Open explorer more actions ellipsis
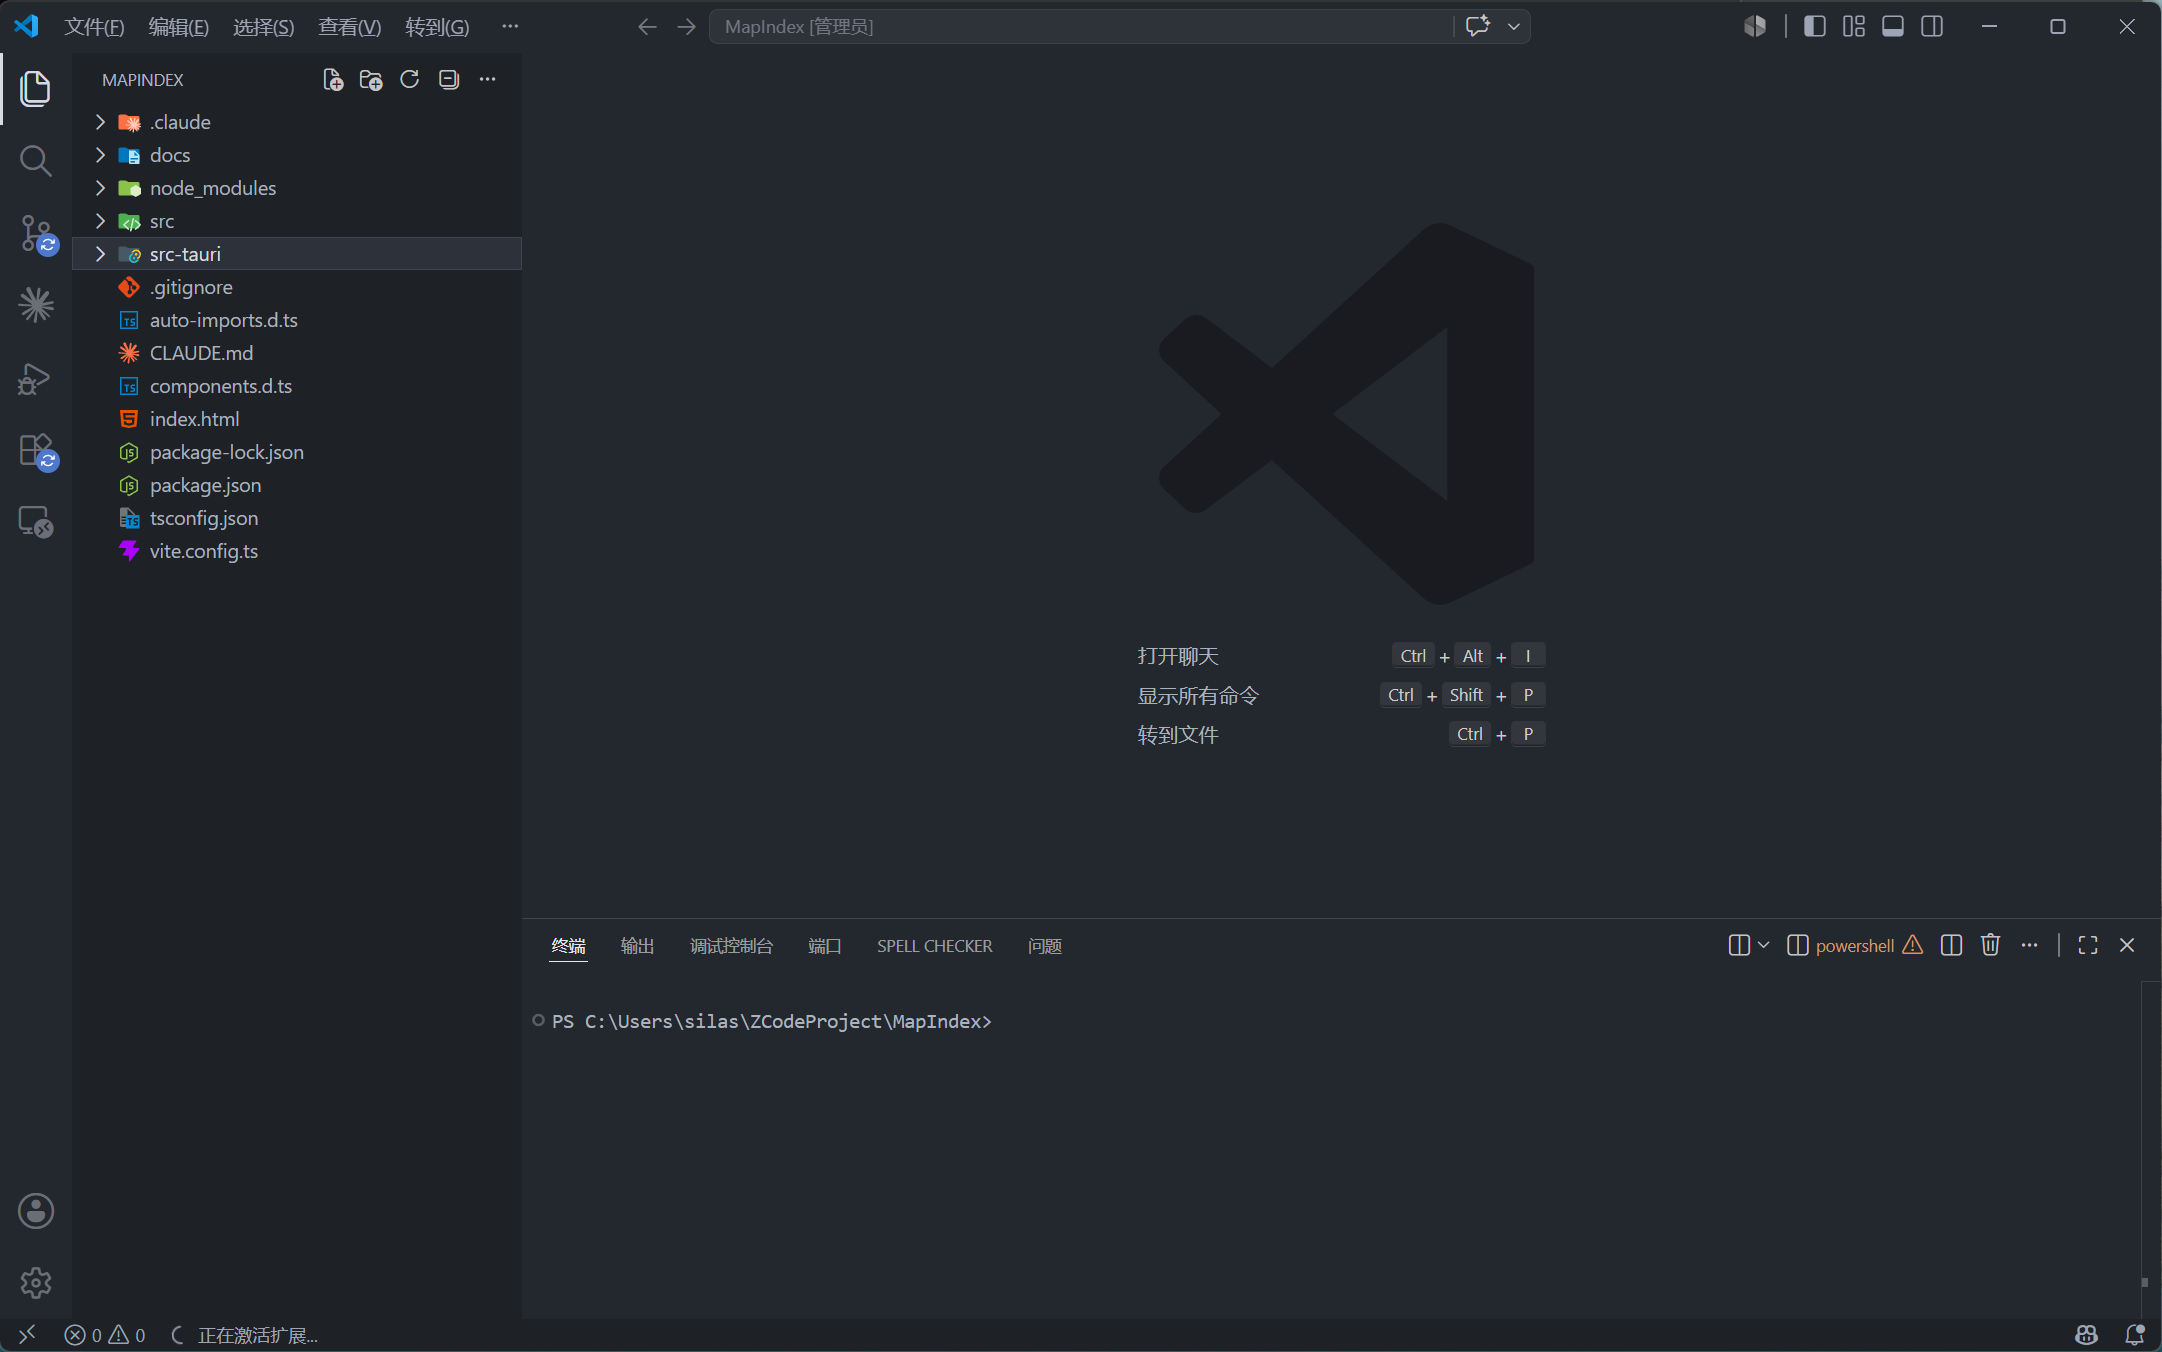Image resolution: width=2162 pixels, height=1352 pixels. pyautogui.click(x=488, y=79)
